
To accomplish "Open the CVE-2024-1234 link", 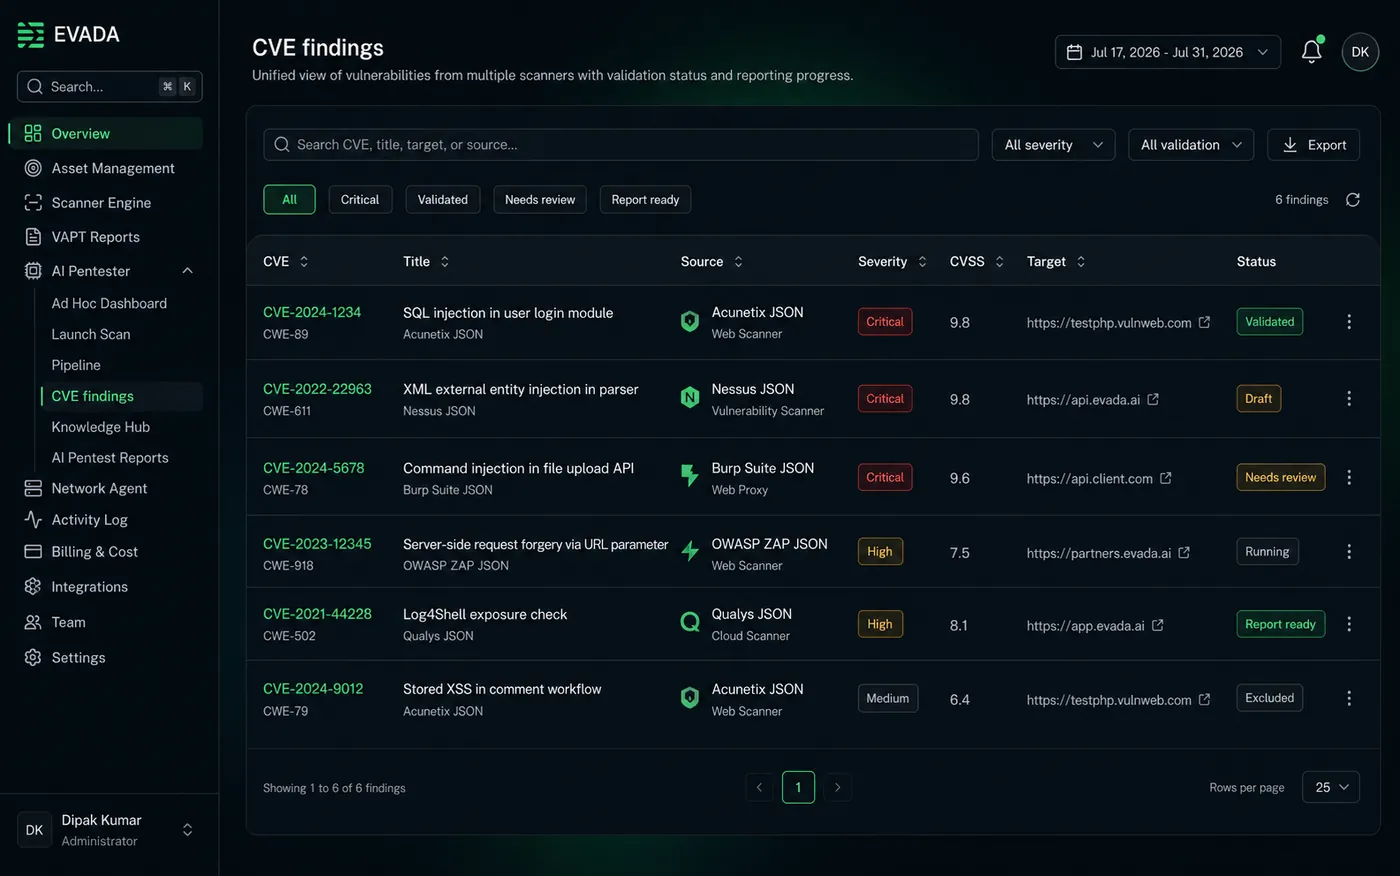I will tap(312, 312).
